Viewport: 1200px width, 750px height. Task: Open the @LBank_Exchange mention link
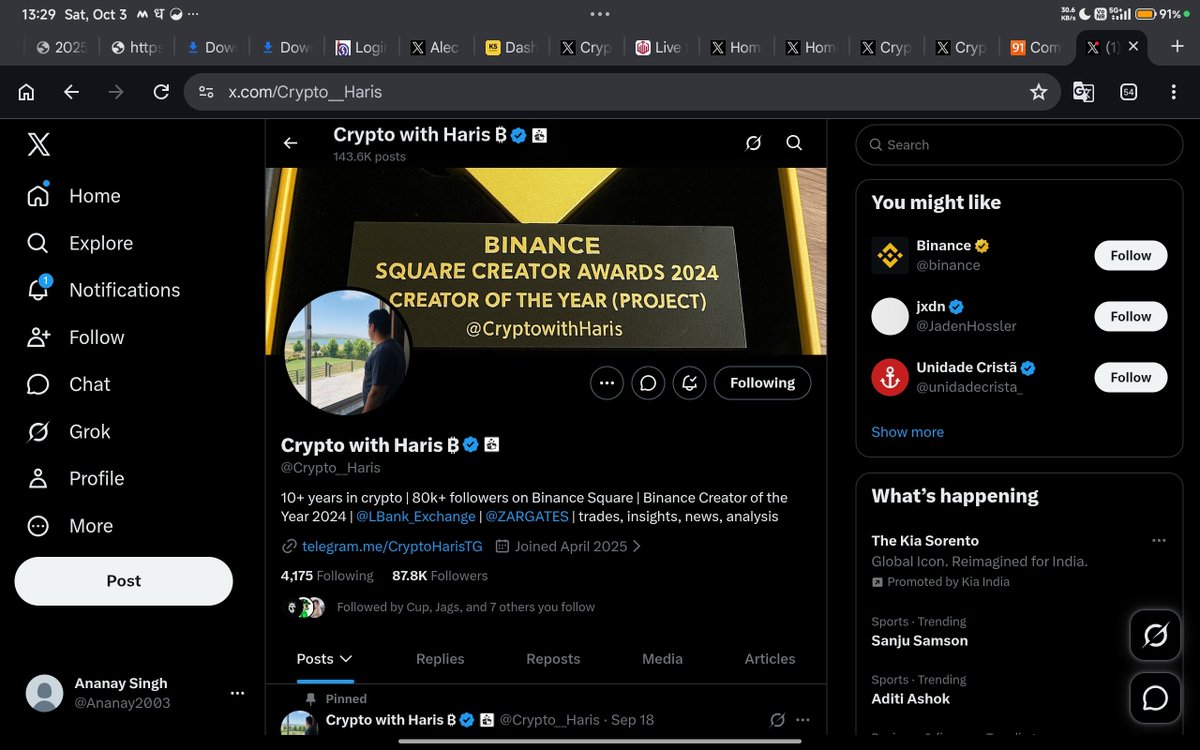pyautogui.click(x=416, y=517)
